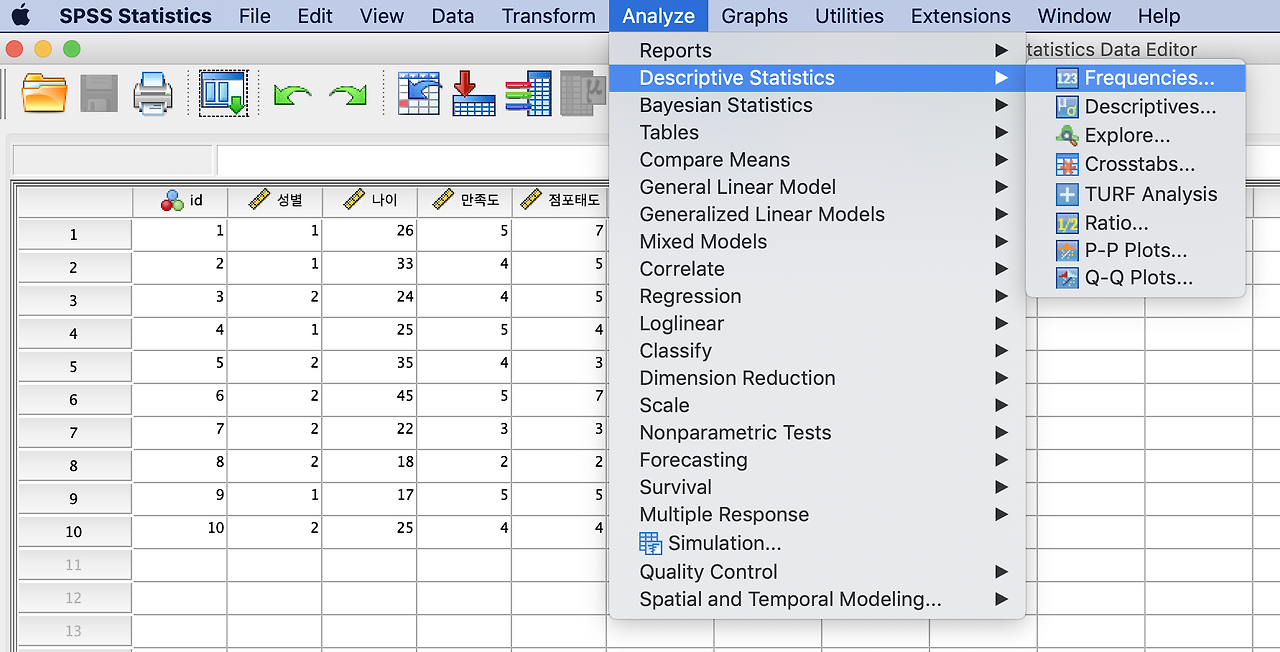1280x652 pixels.
Task: Open the File menu
Action: 255,16
